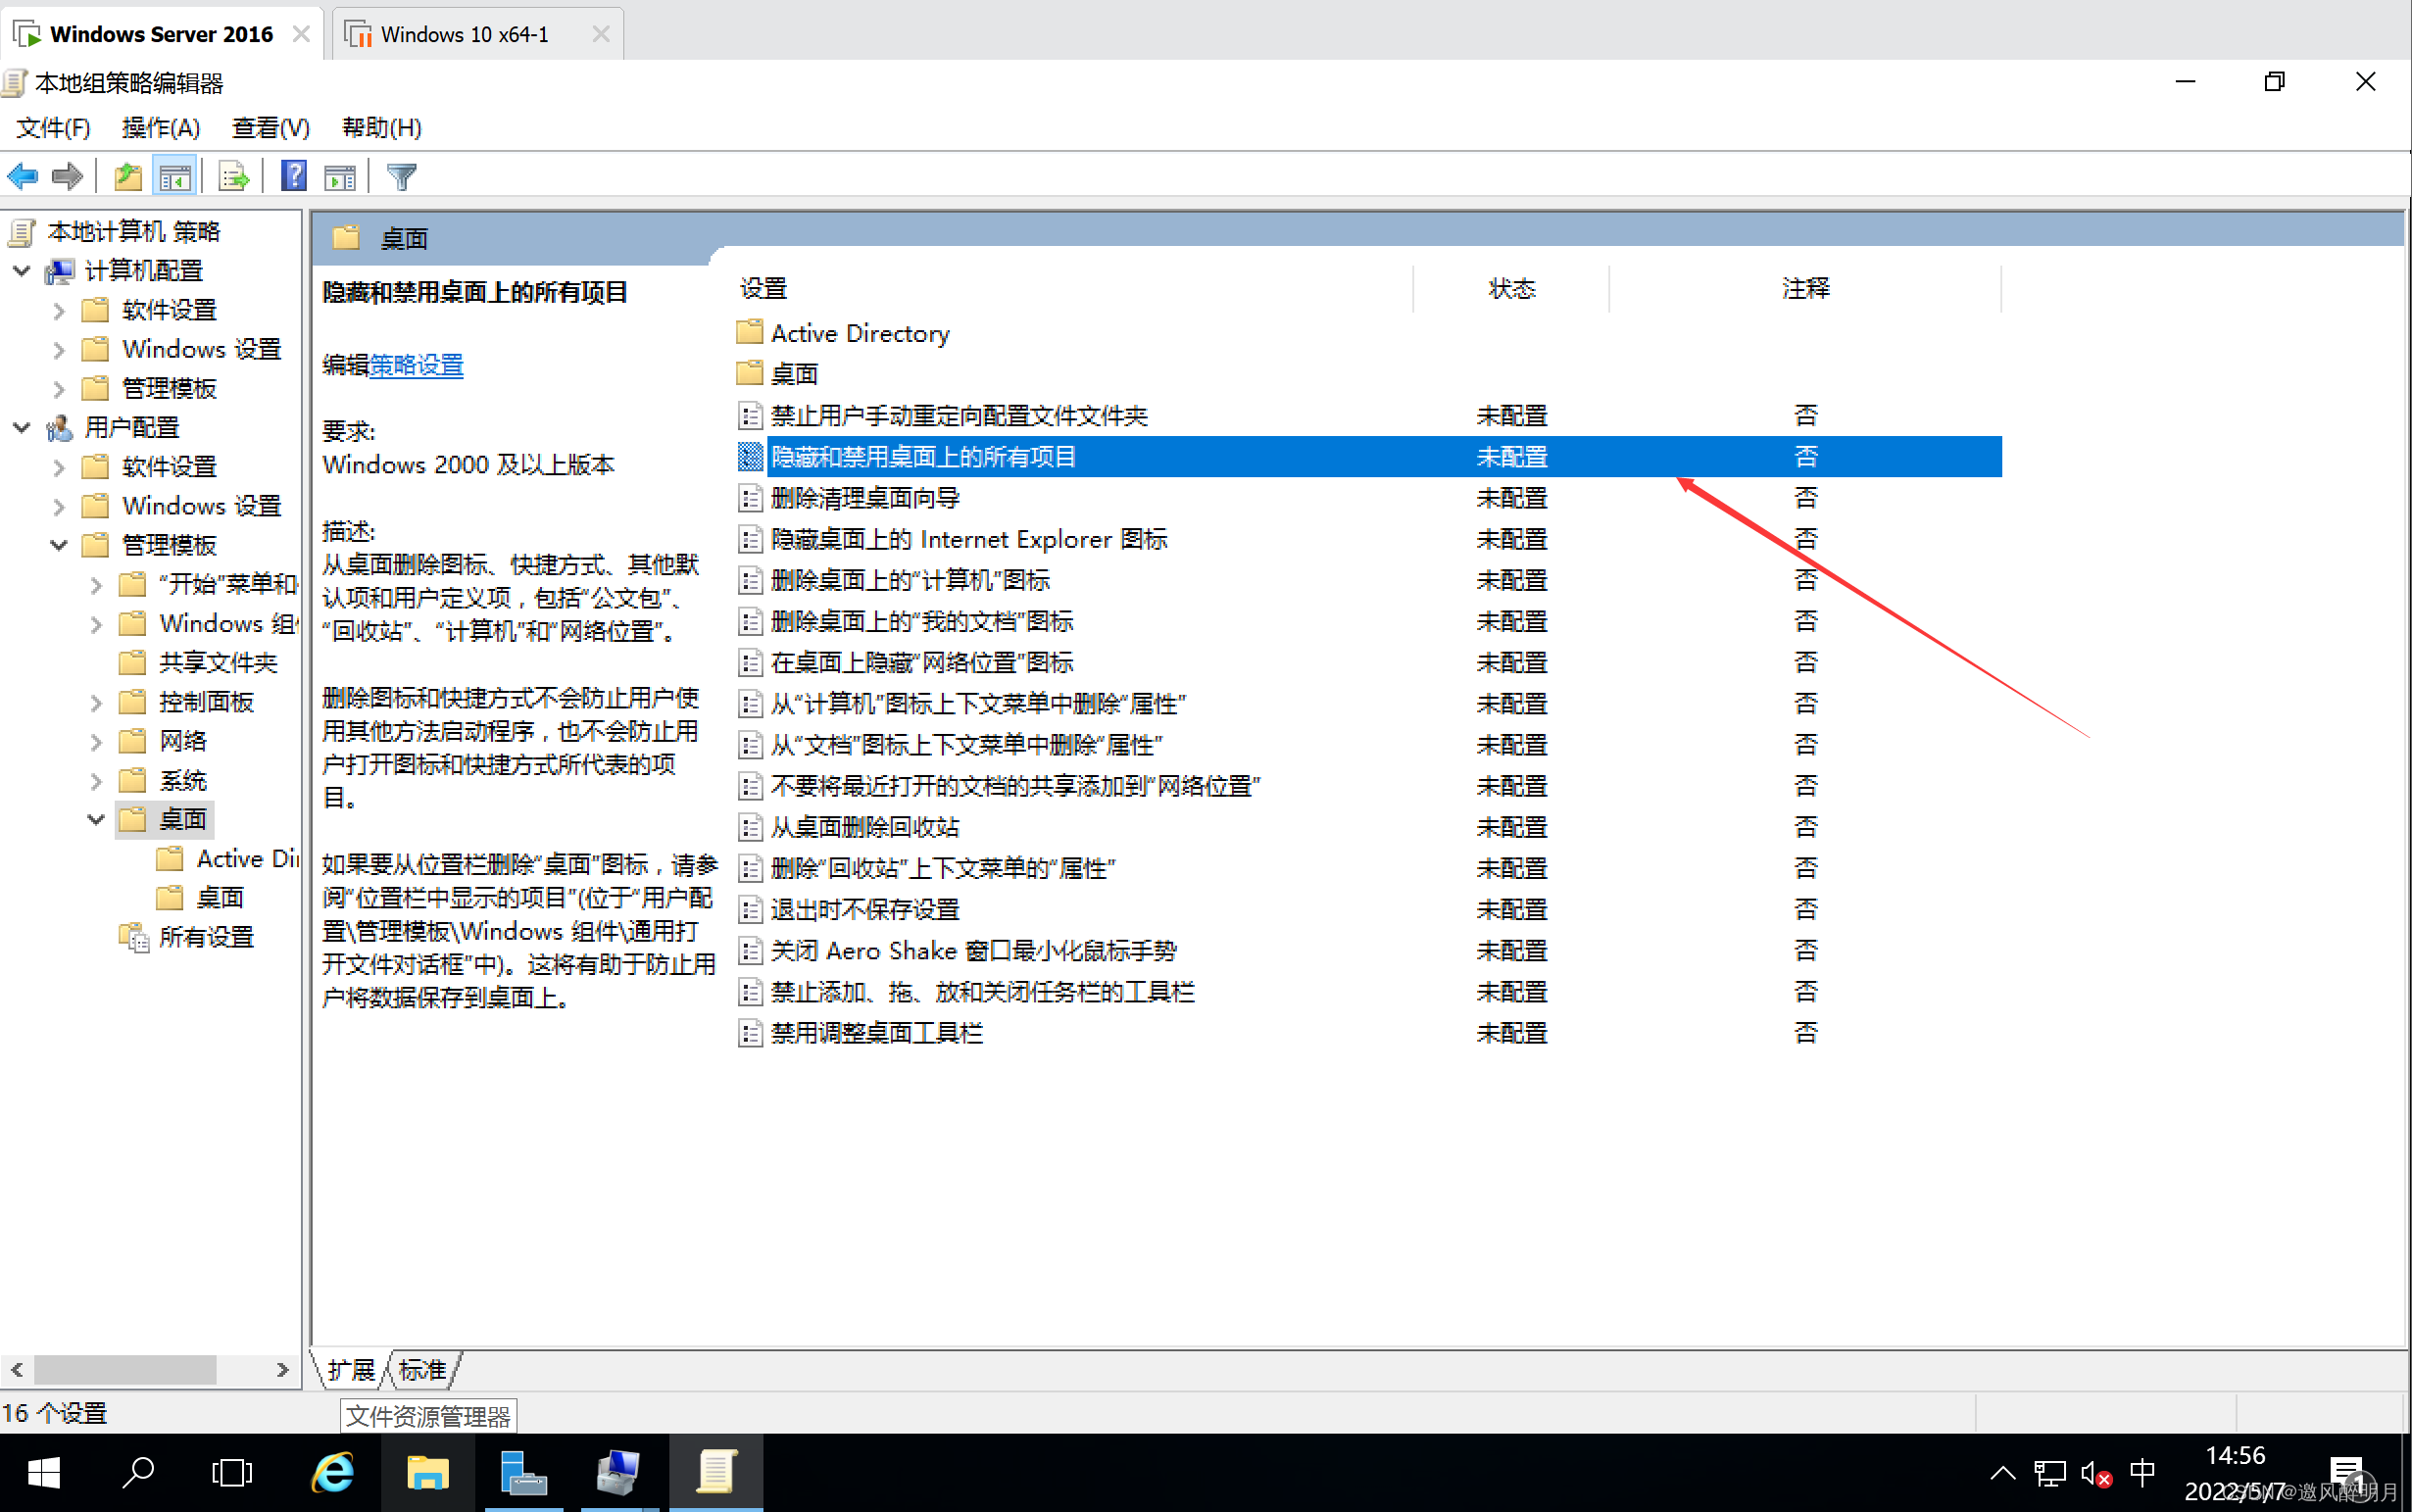This screenshot has height=1512, width=2412.
Task: Select 共享文件夹 tree item
Action: click(x=218, y=662)
